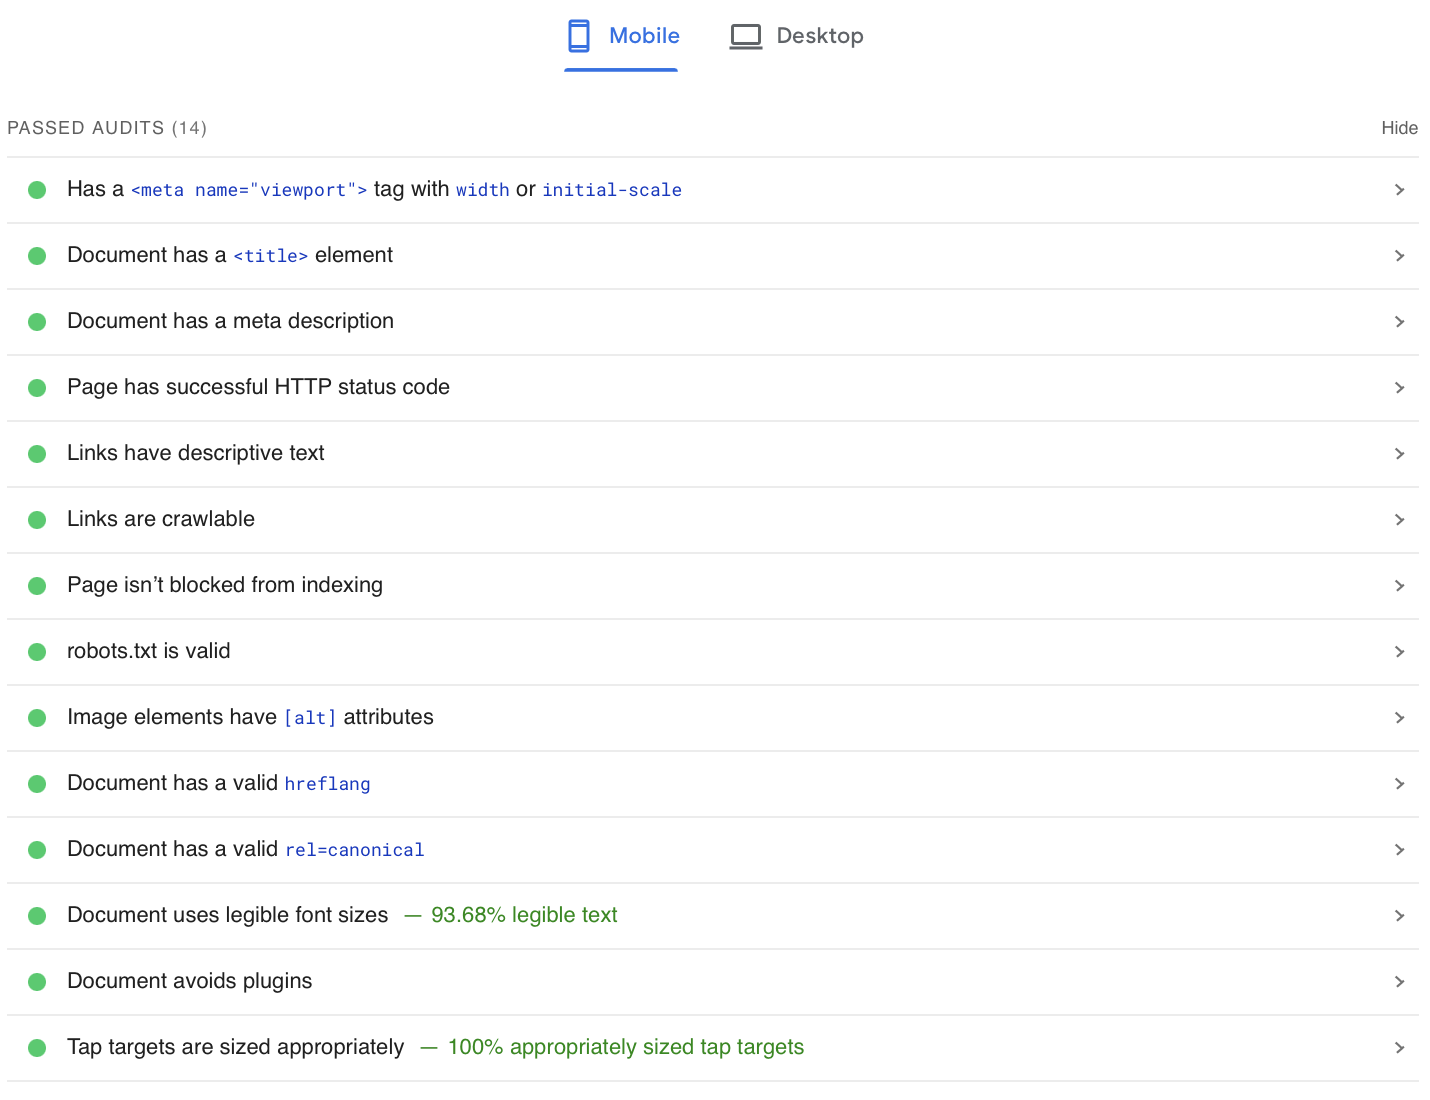Viewport: 1430px width, 1100px height.
Task: Click the green dot beside tap targets audit
Action: point(37,1047)
